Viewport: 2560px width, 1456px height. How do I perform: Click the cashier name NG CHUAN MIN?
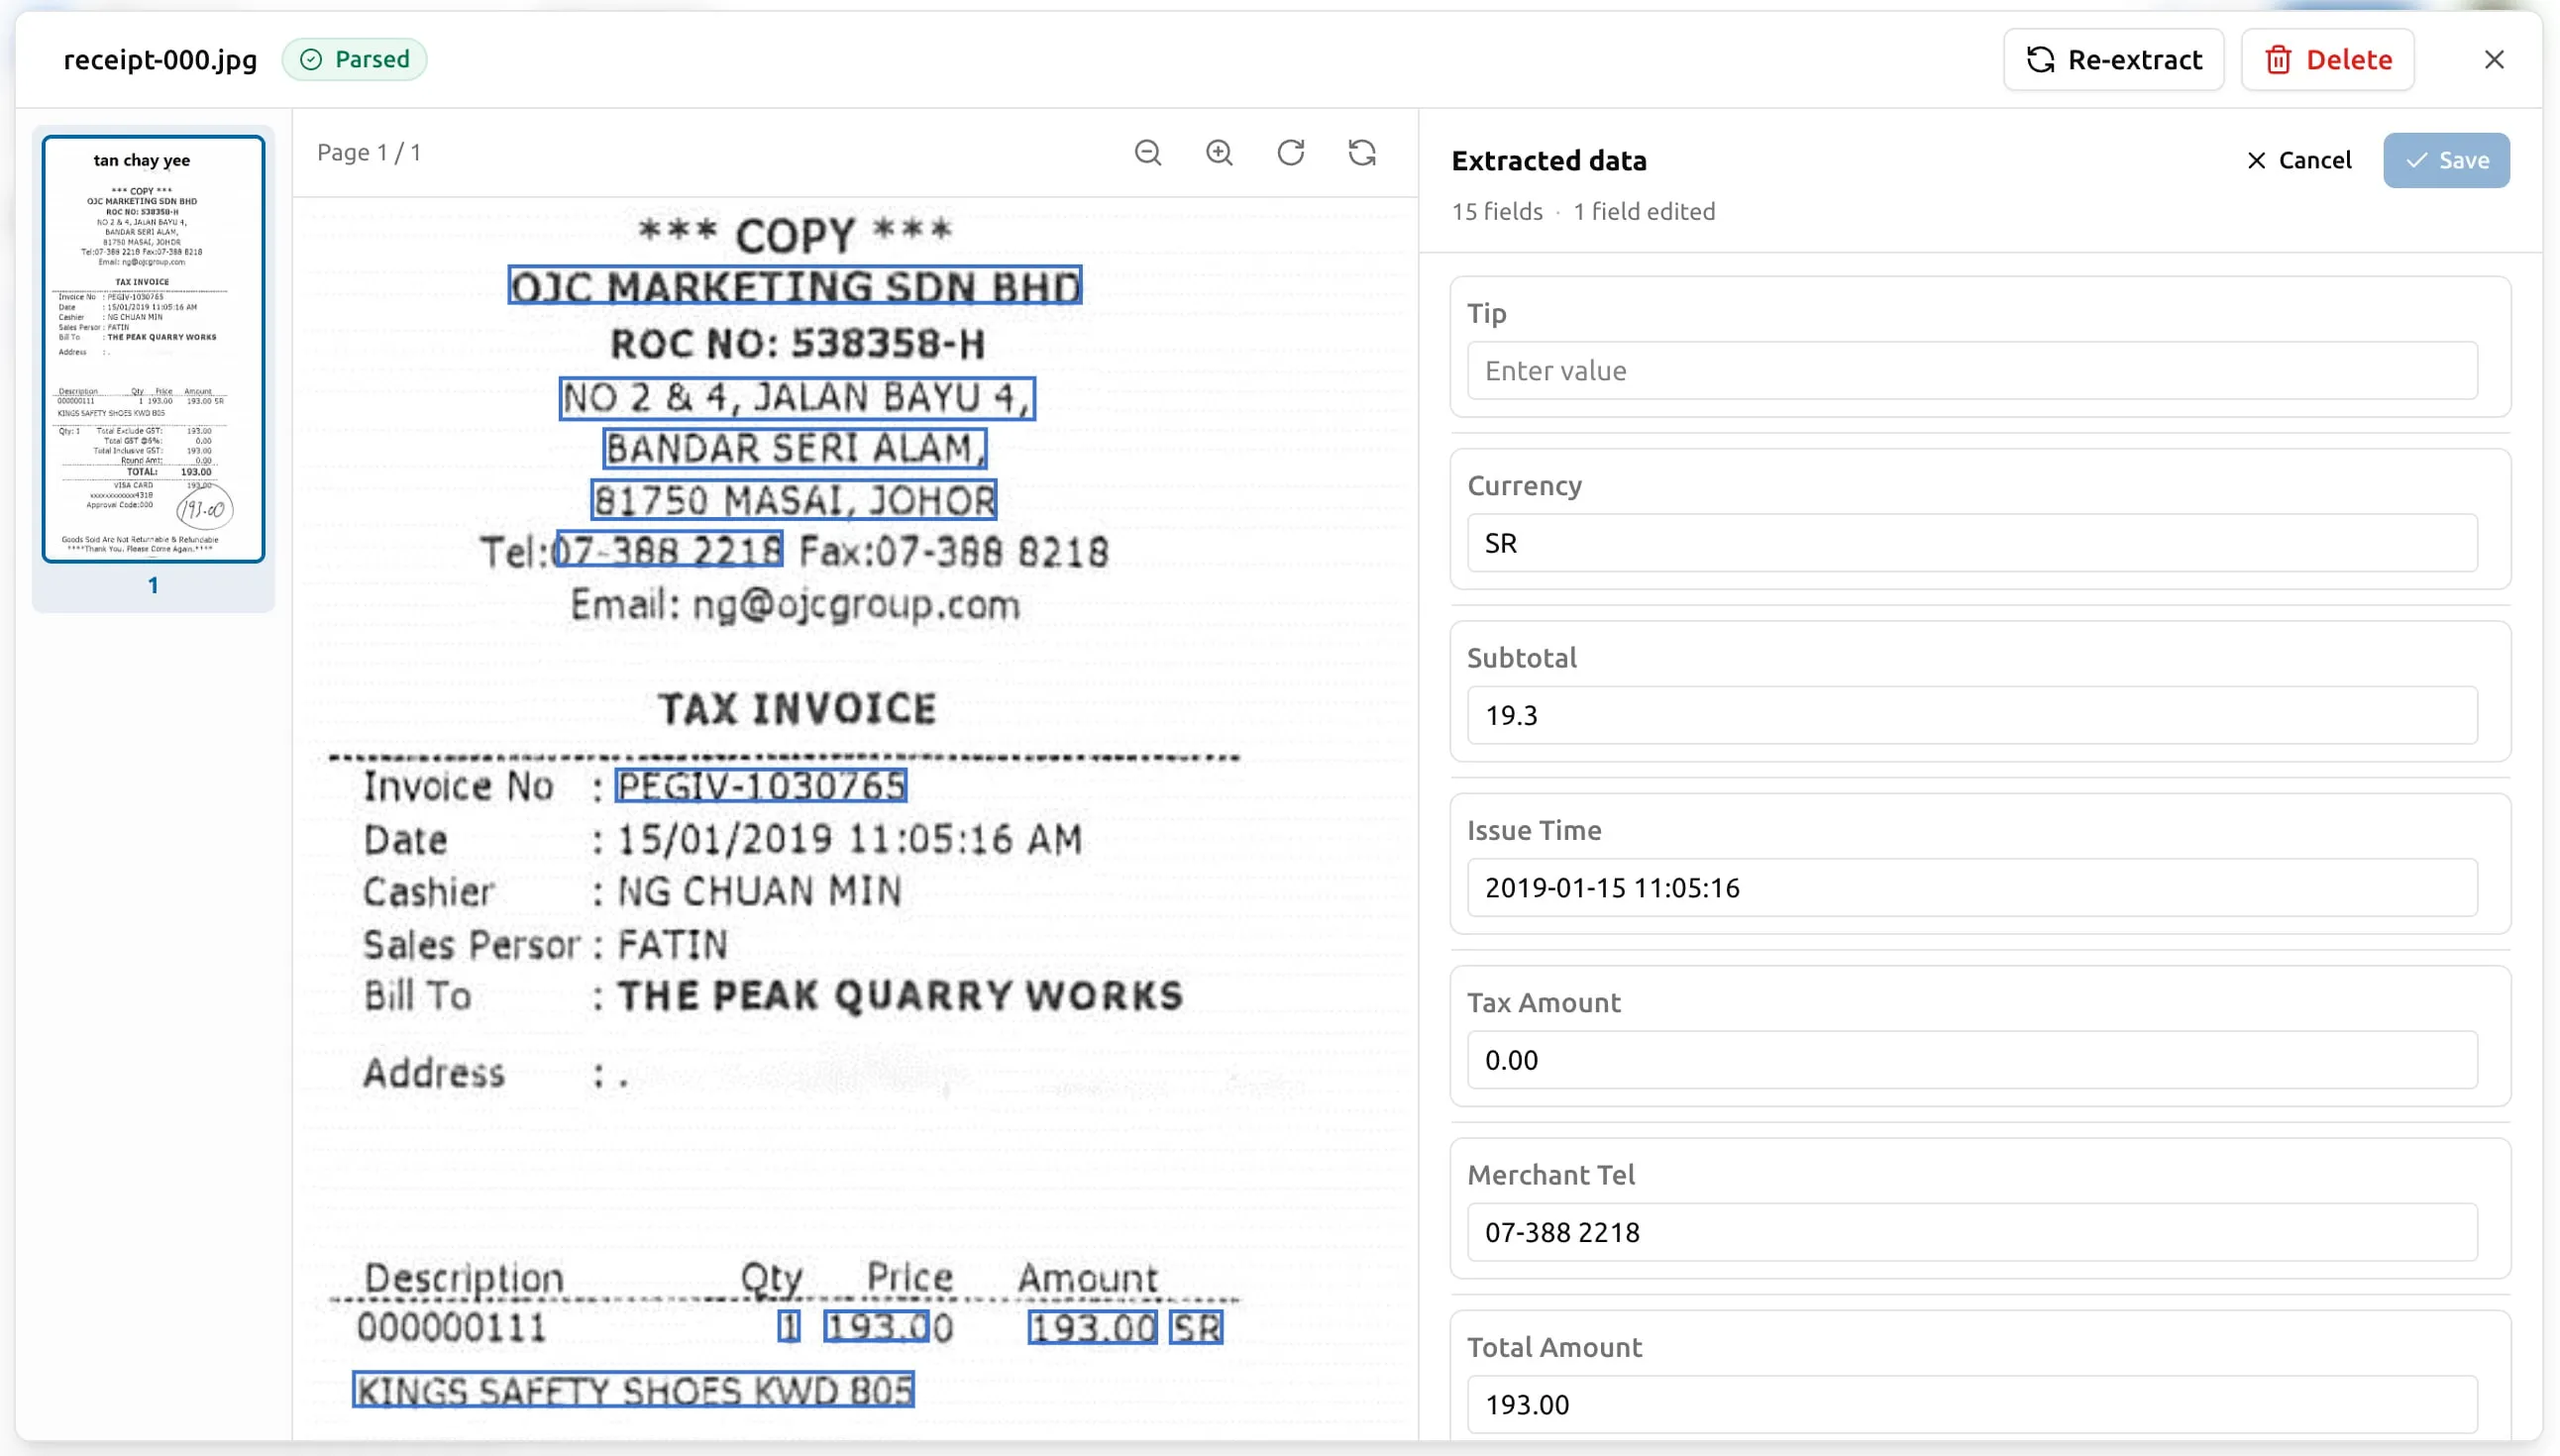[x=760, y=891]
